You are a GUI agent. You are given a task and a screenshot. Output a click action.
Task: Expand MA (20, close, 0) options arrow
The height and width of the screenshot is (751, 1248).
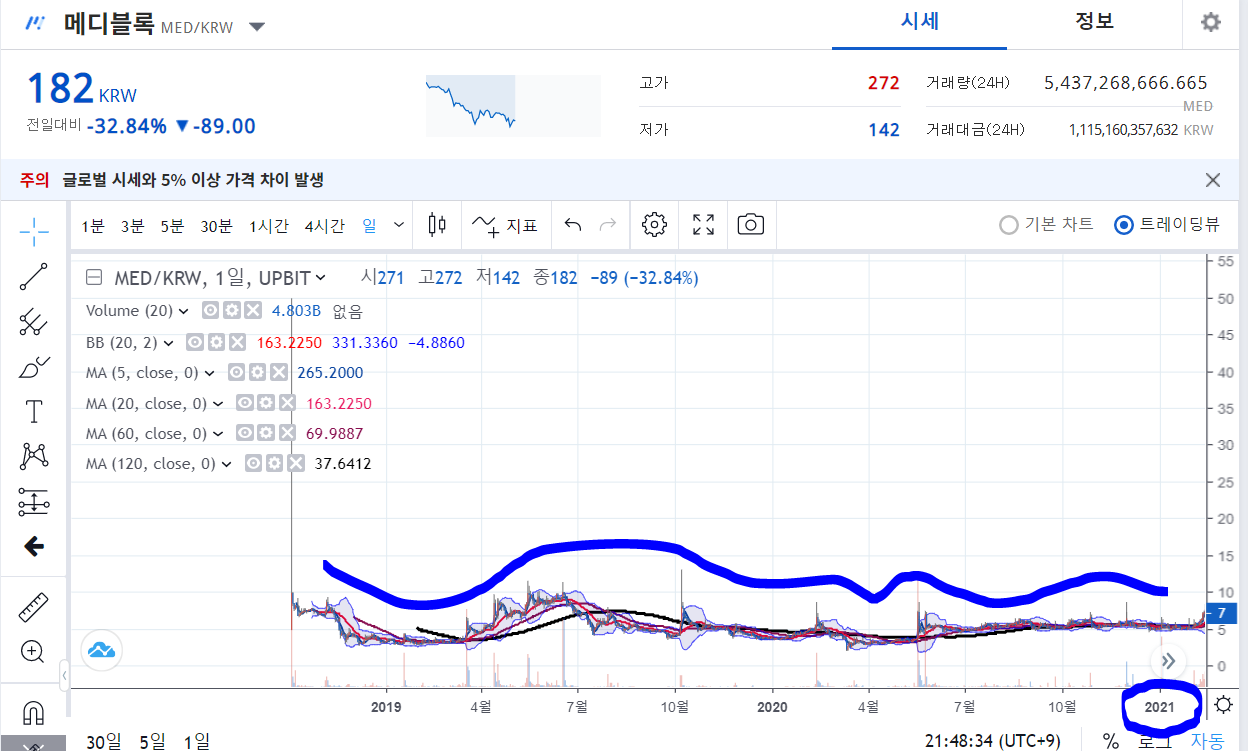pyautogui.click(x=218, y=403)
